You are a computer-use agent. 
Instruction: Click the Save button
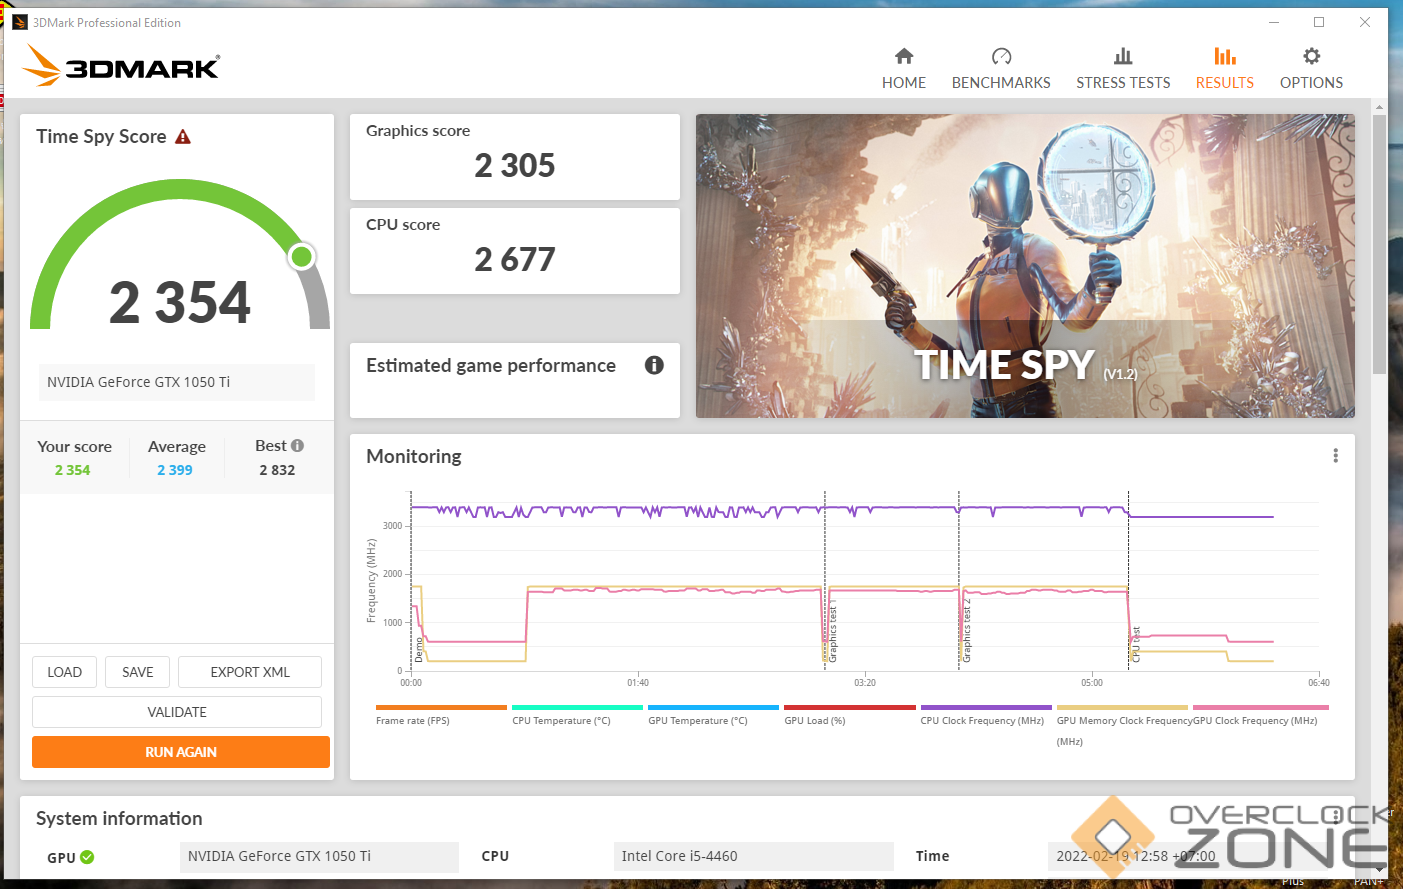(138, 672)
